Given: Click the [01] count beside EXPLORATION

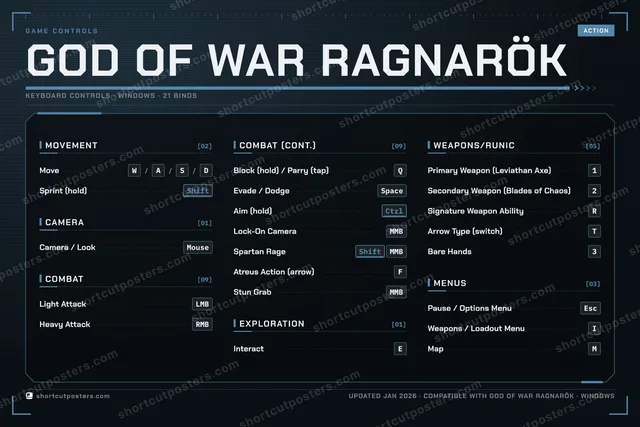Looking at the screenshot, I should pos(399,325).
